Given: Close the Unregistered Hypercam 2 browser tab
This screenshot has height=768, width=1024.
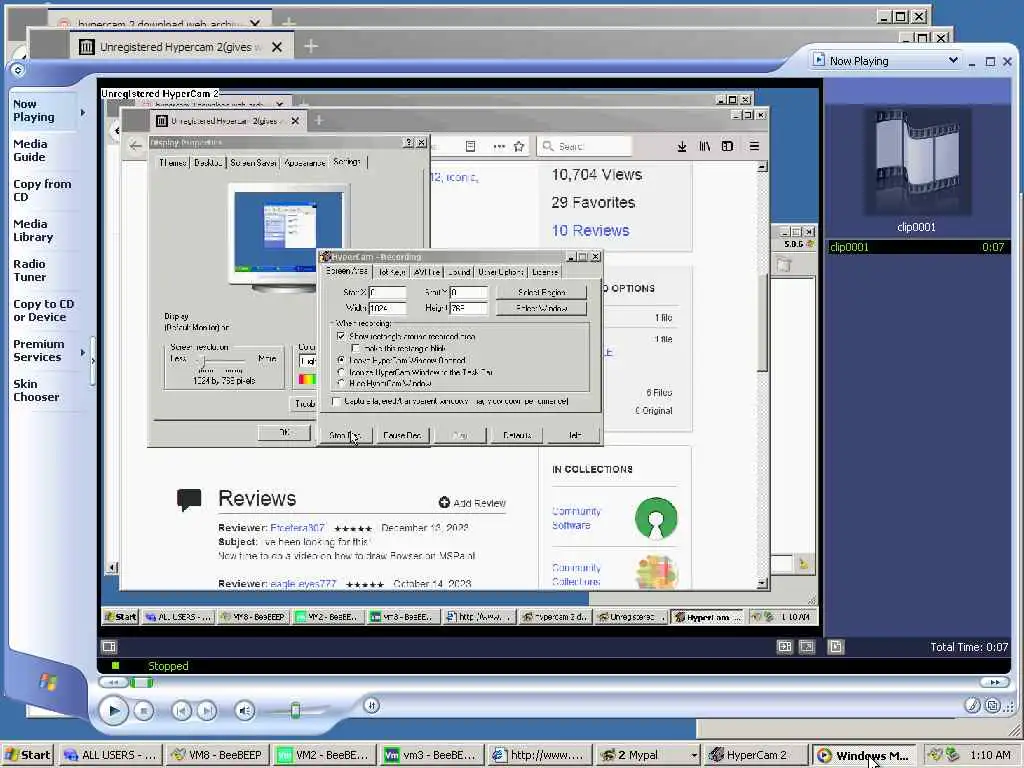Looking at the screenshot, I should point(277,47).
